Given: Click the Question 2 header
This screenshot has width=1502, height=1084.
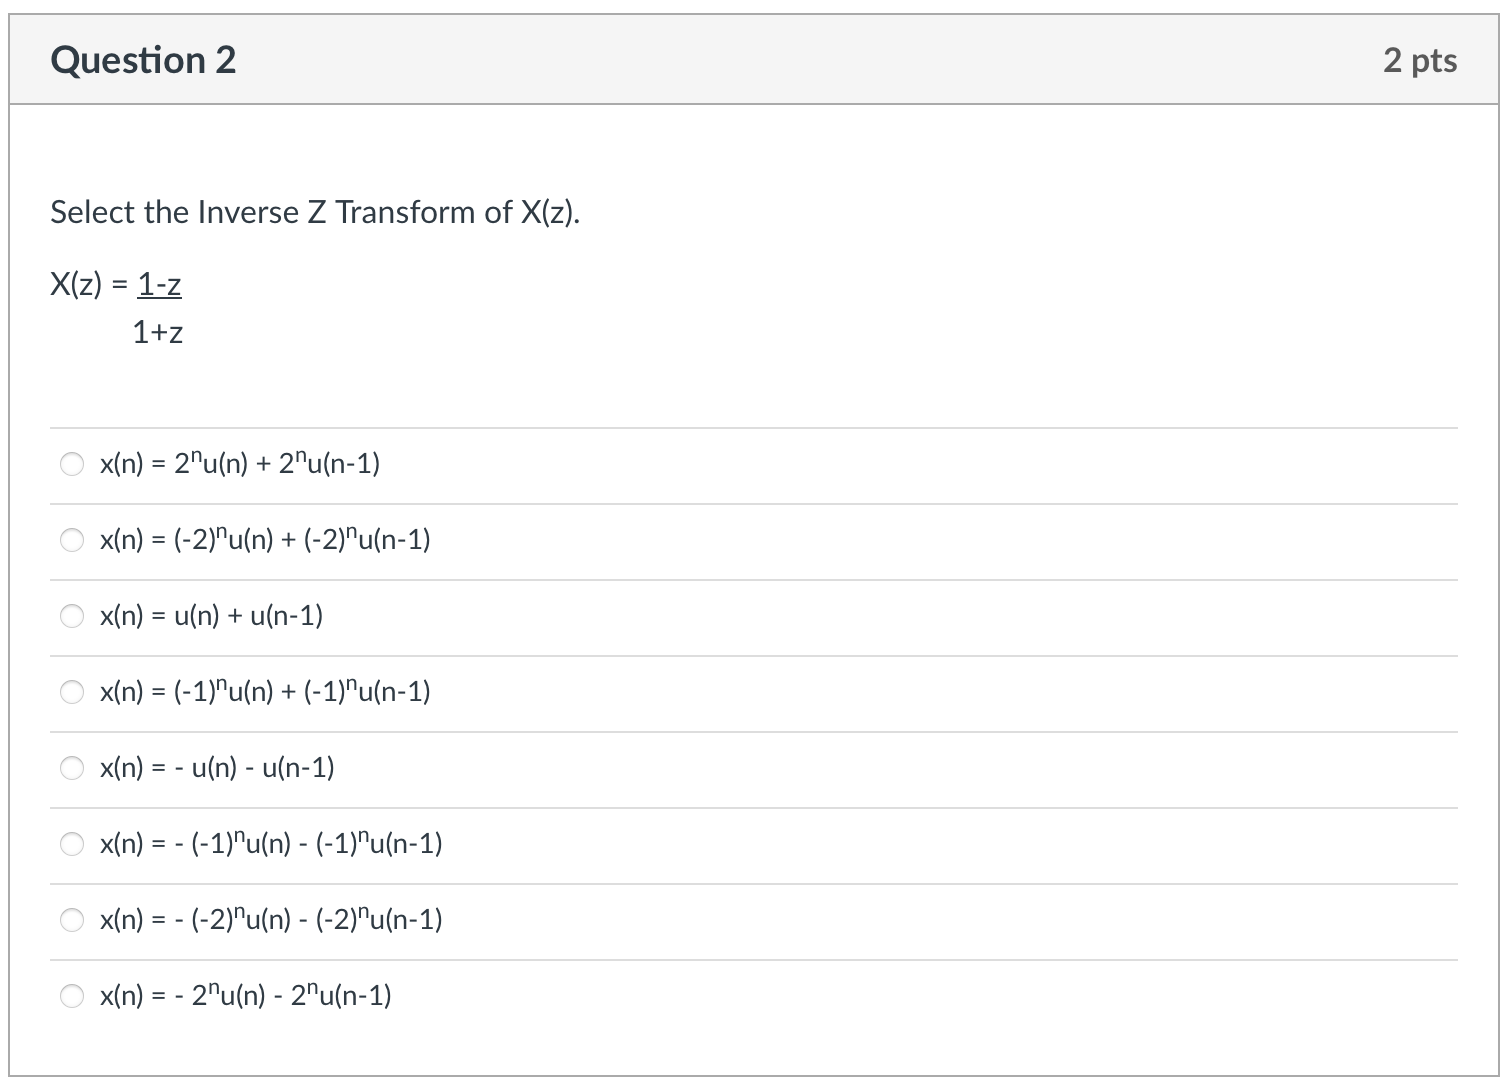Looking at the screenshot, I should pyautogui.click(x=144, y=60).
